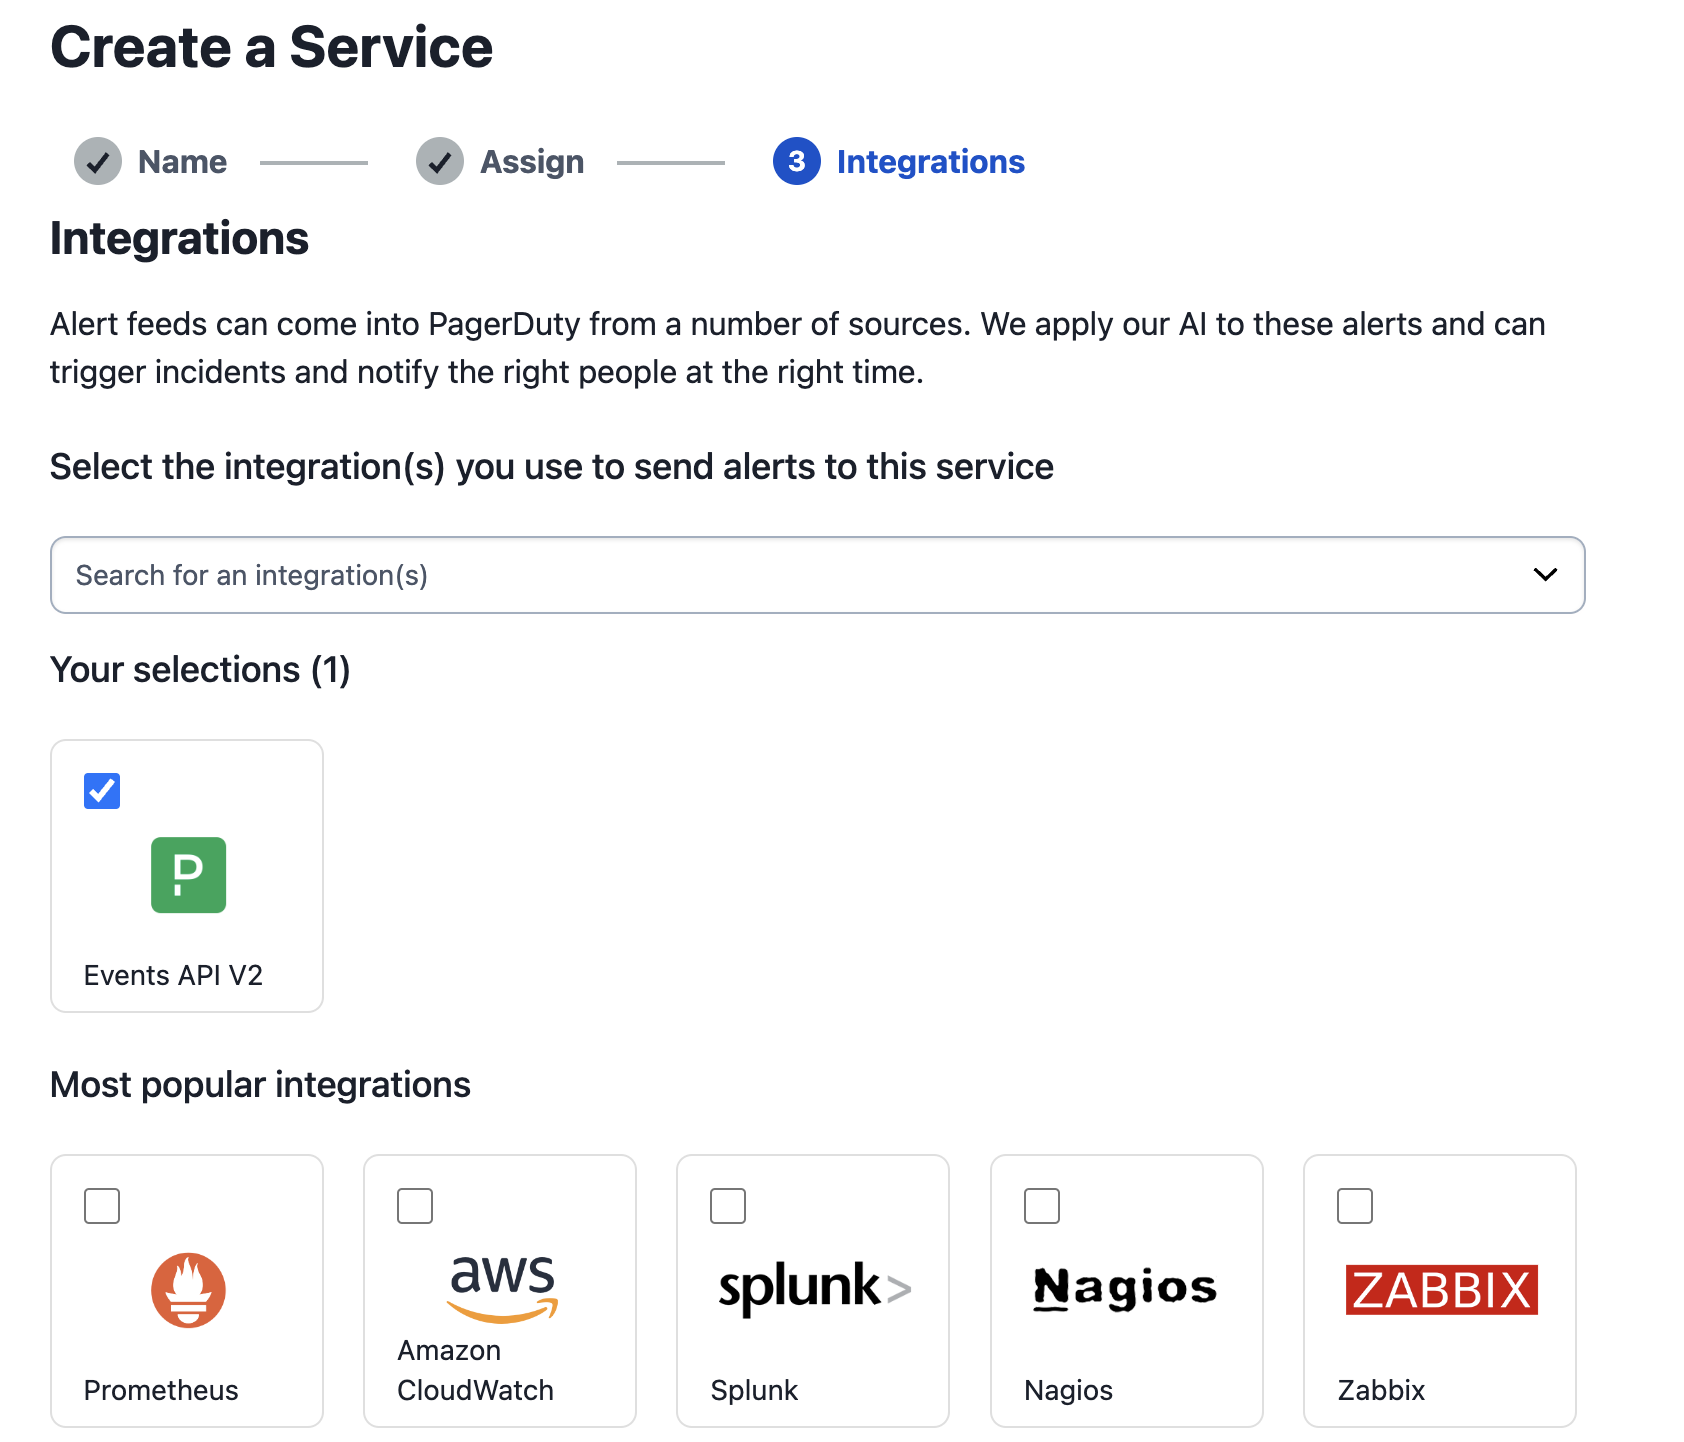The image size is (1684, 1442).
Task: Click the Name step checkmark icon
Action: (98, 162)
